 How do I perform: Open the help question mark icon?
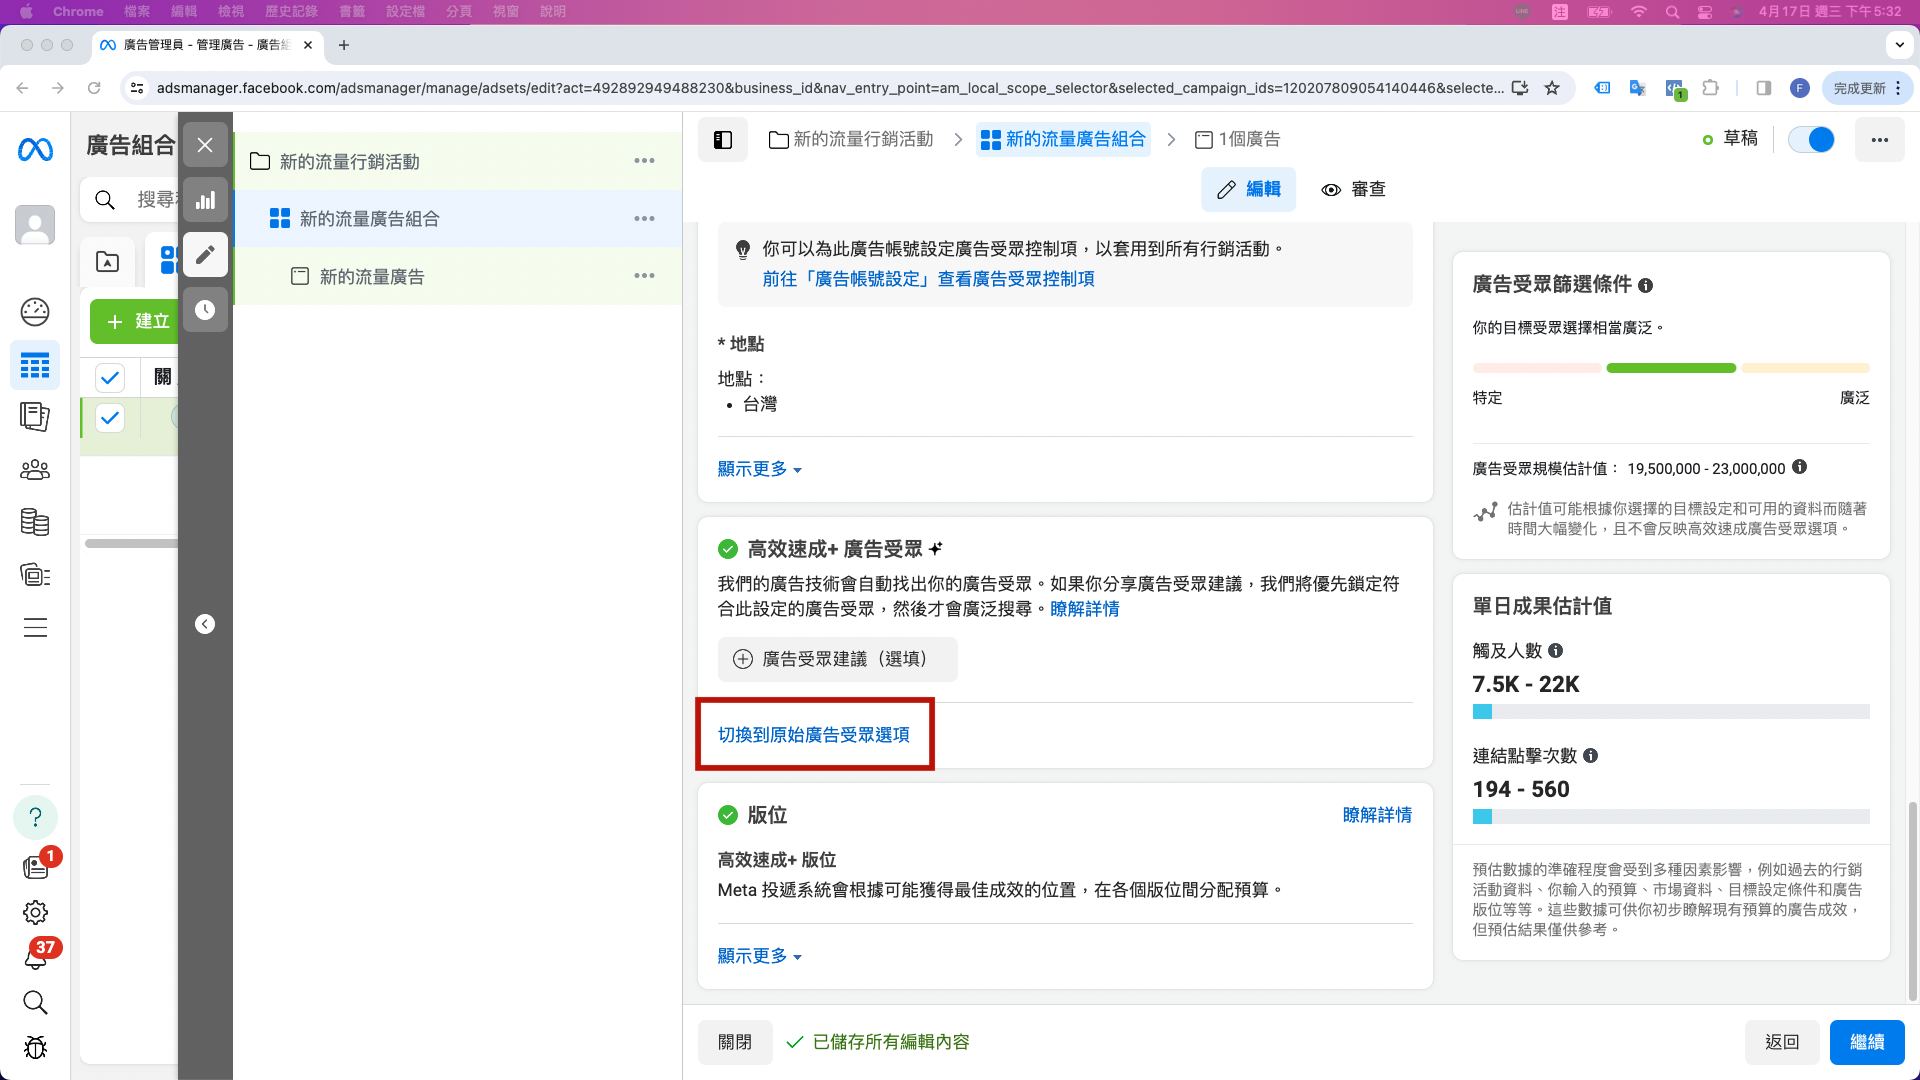pos(35,817)
